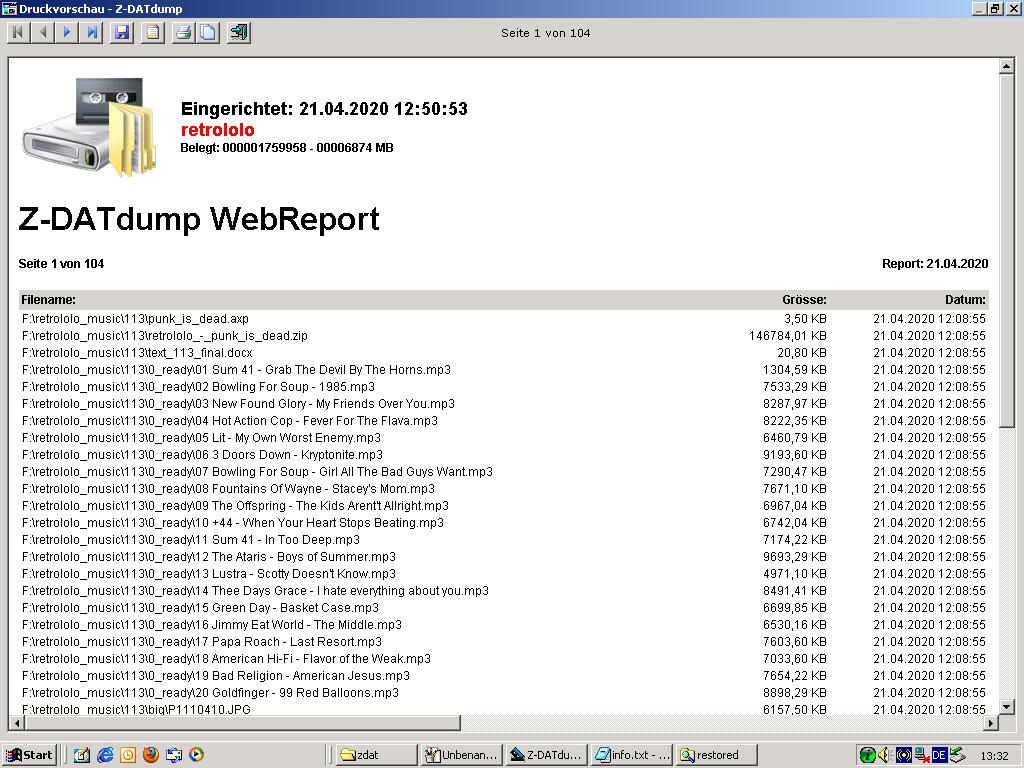Image resolution: width=1024 pixels, height=768 pixels.
Task: Launch Firefox from the quick launch bar
Action: (x=150, y=755)
